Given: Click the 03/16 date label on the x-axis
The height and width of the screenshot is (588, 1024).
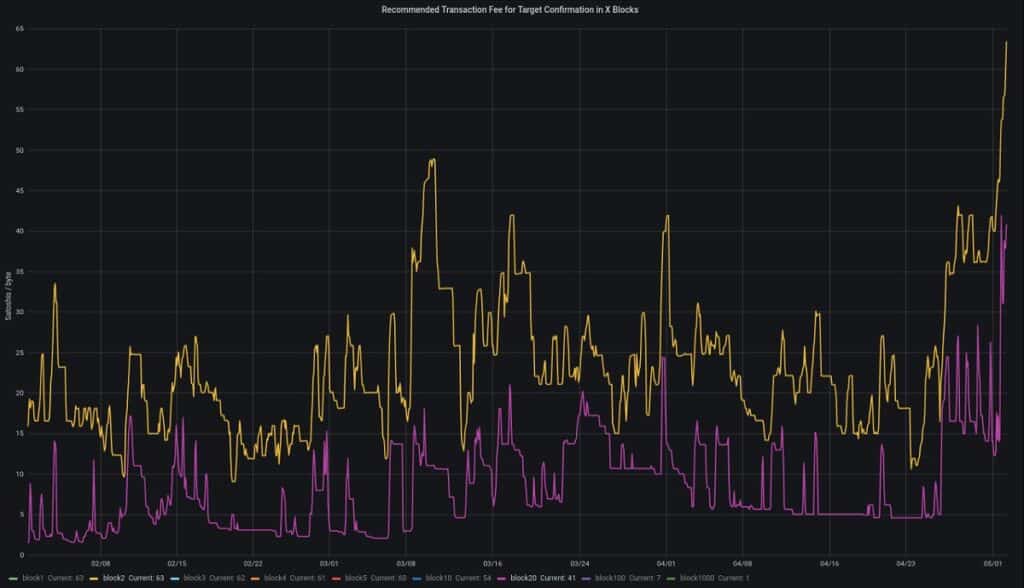Looking at the screenshot, I should point(492,564).
